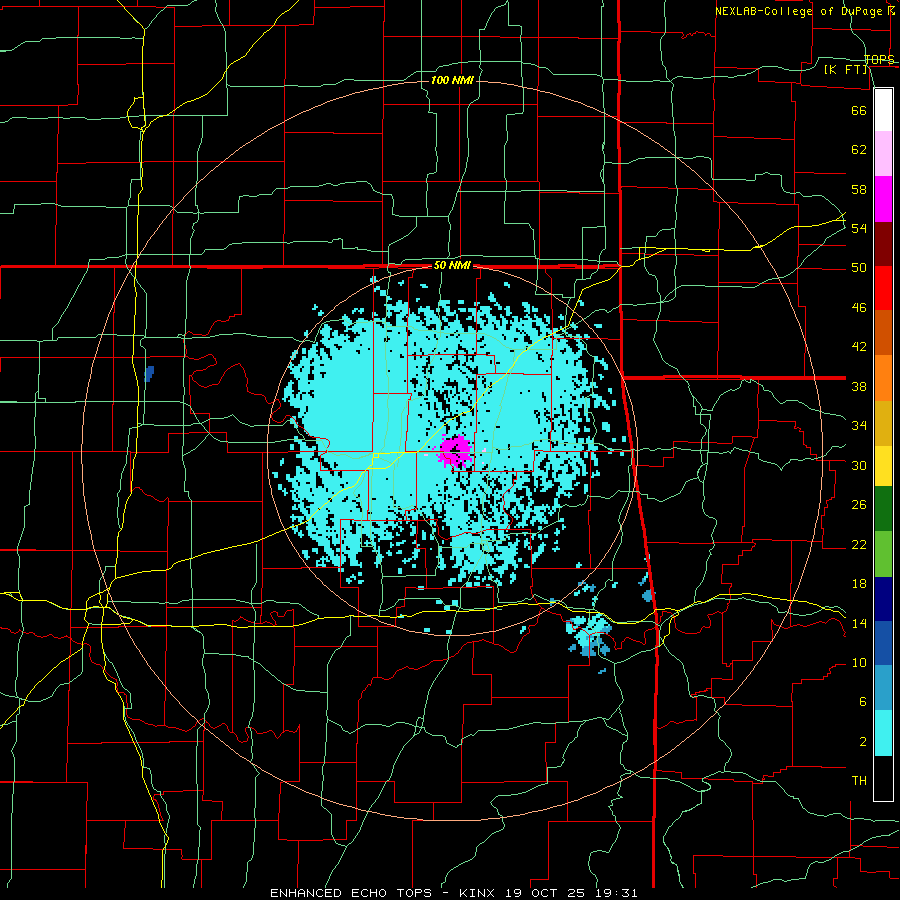The height and width of the screenshot is (900, 900).
Task: Click the dark orange legend swatch
Action: tap(883, 333)
